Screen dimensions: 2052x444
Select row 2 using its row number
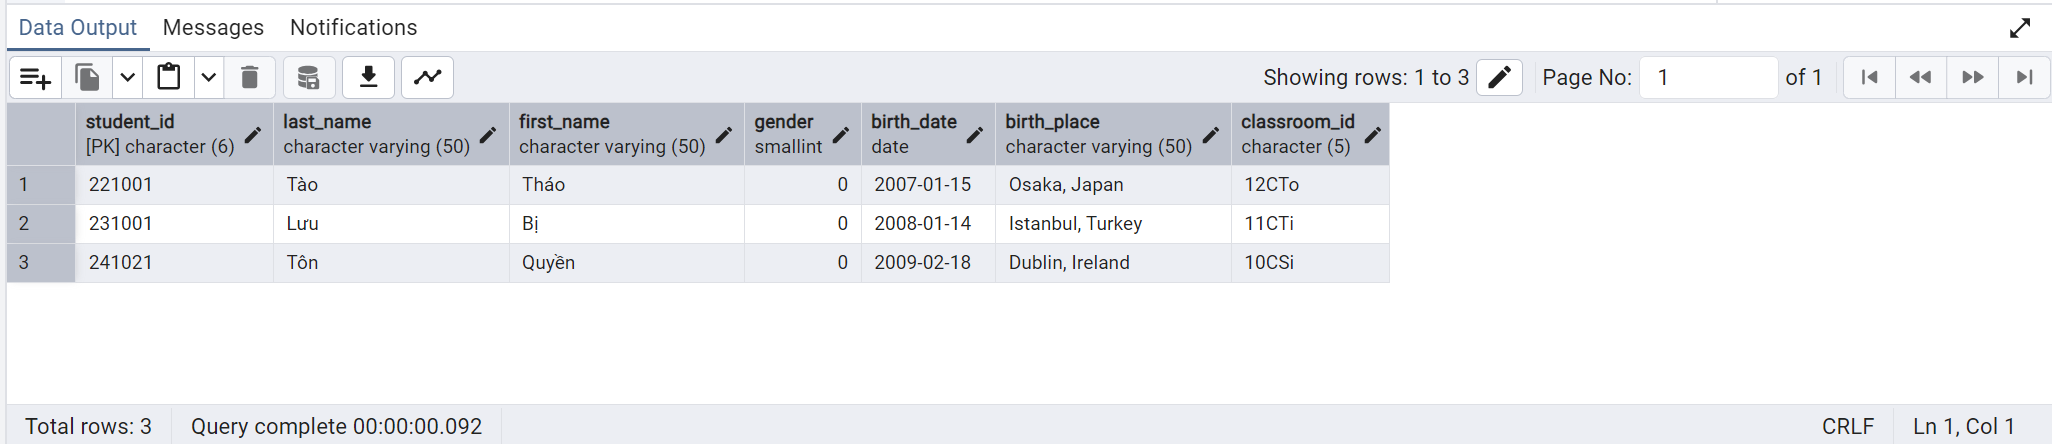pyautogui.click(x=24, y=224)
